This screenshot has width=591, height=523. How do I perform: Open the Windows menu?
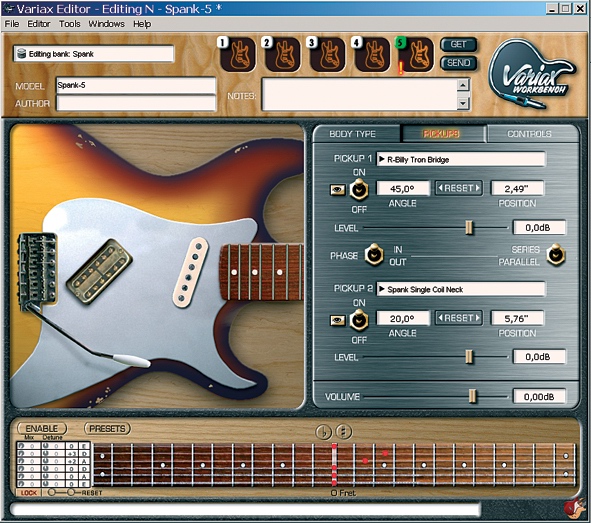(x=106, y=24)
